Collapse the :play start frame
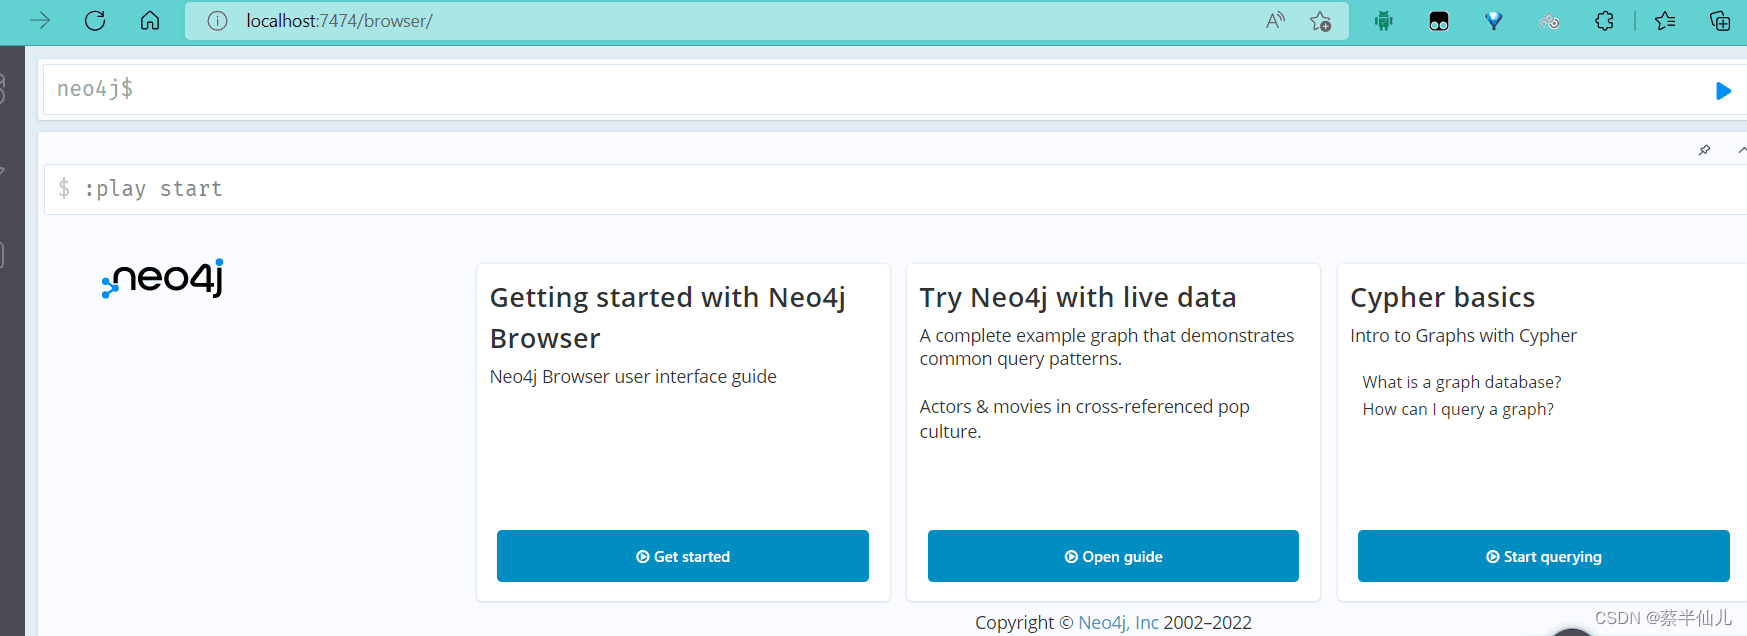 [x=1741, y=150]
